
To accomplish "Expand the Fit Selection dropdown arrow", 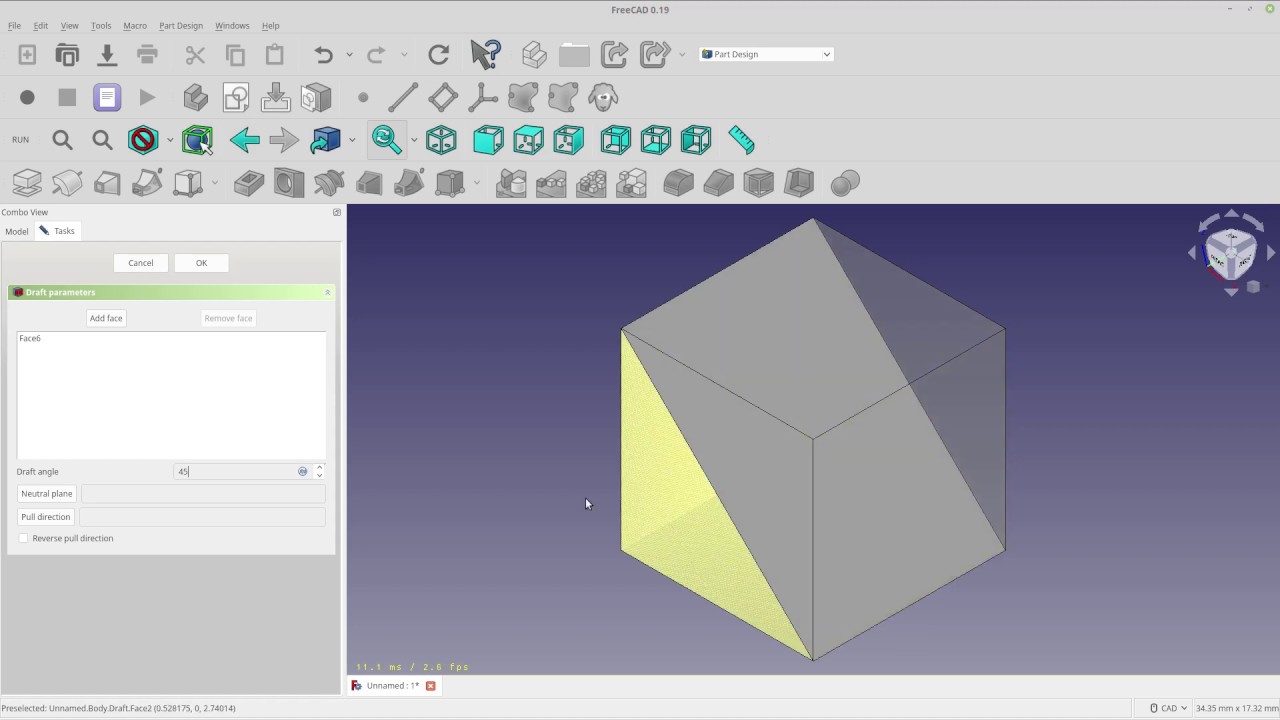I will [x=414, y=140].
